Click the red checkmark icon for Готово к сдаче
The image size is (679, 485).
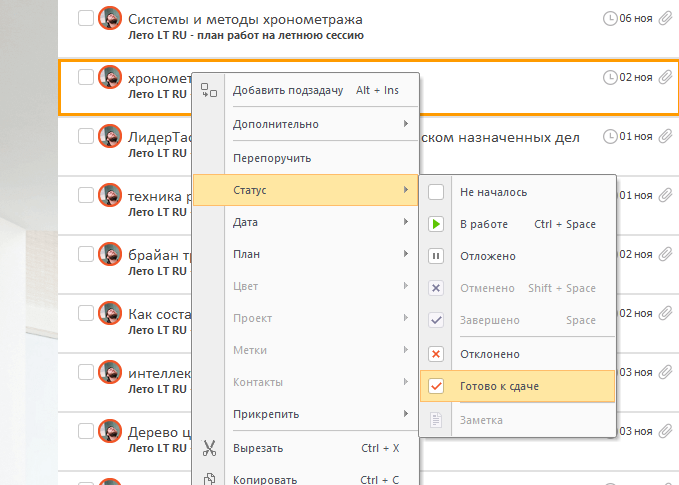[x=436, y=386]
